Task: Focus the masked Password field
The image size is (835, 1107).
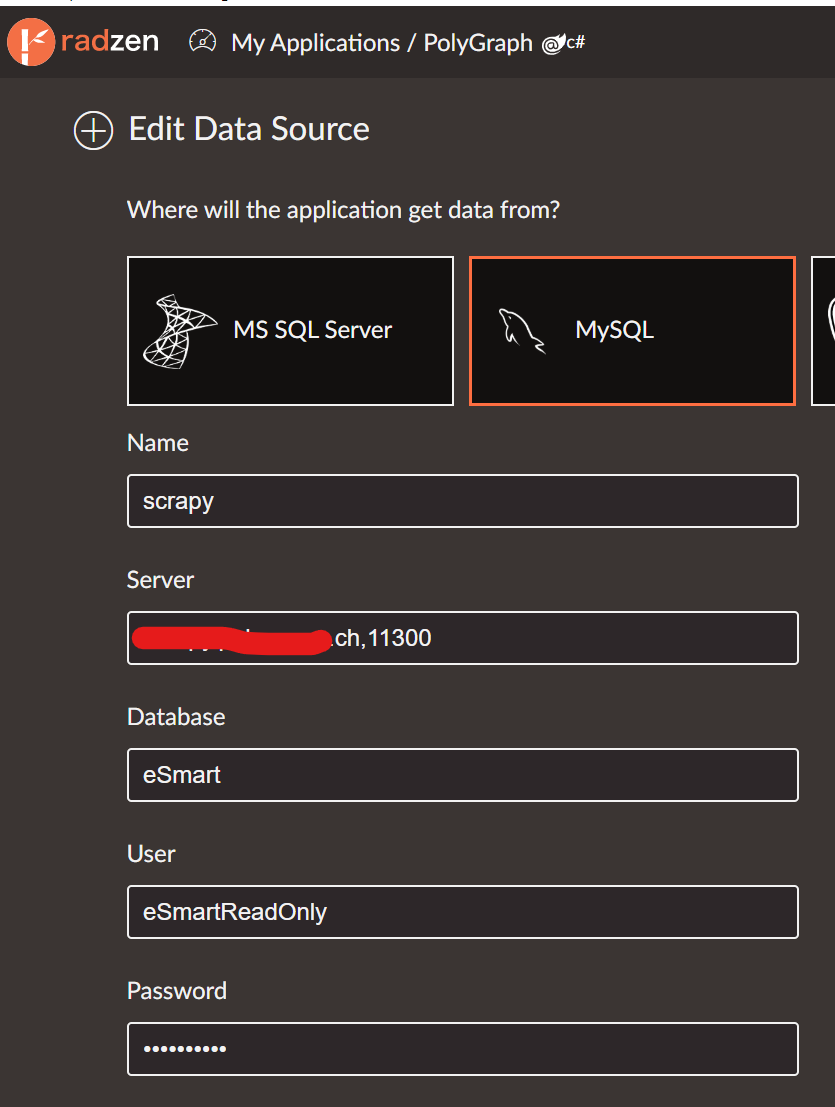Action: click(x=462, y=1049)
